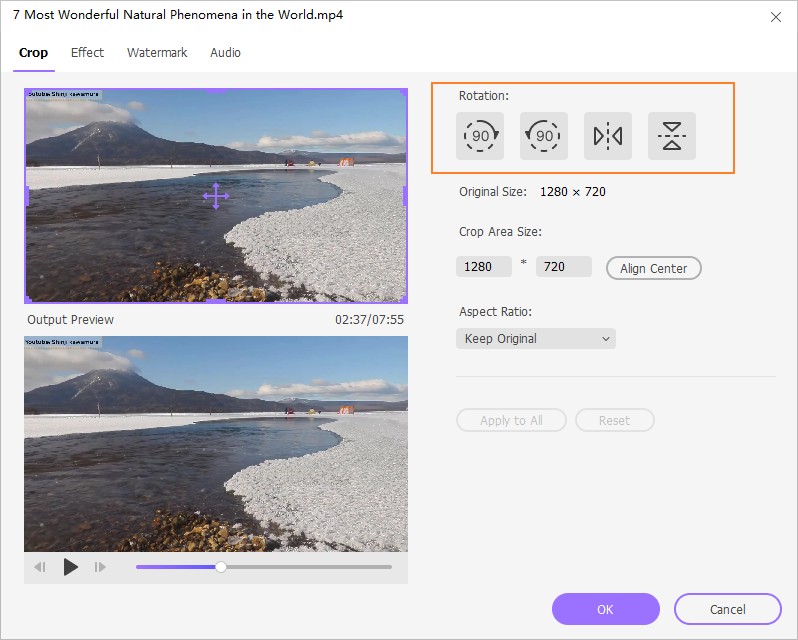
Task: Open the Aspect Ratio dropdown
Action: (x=536, y=339)
